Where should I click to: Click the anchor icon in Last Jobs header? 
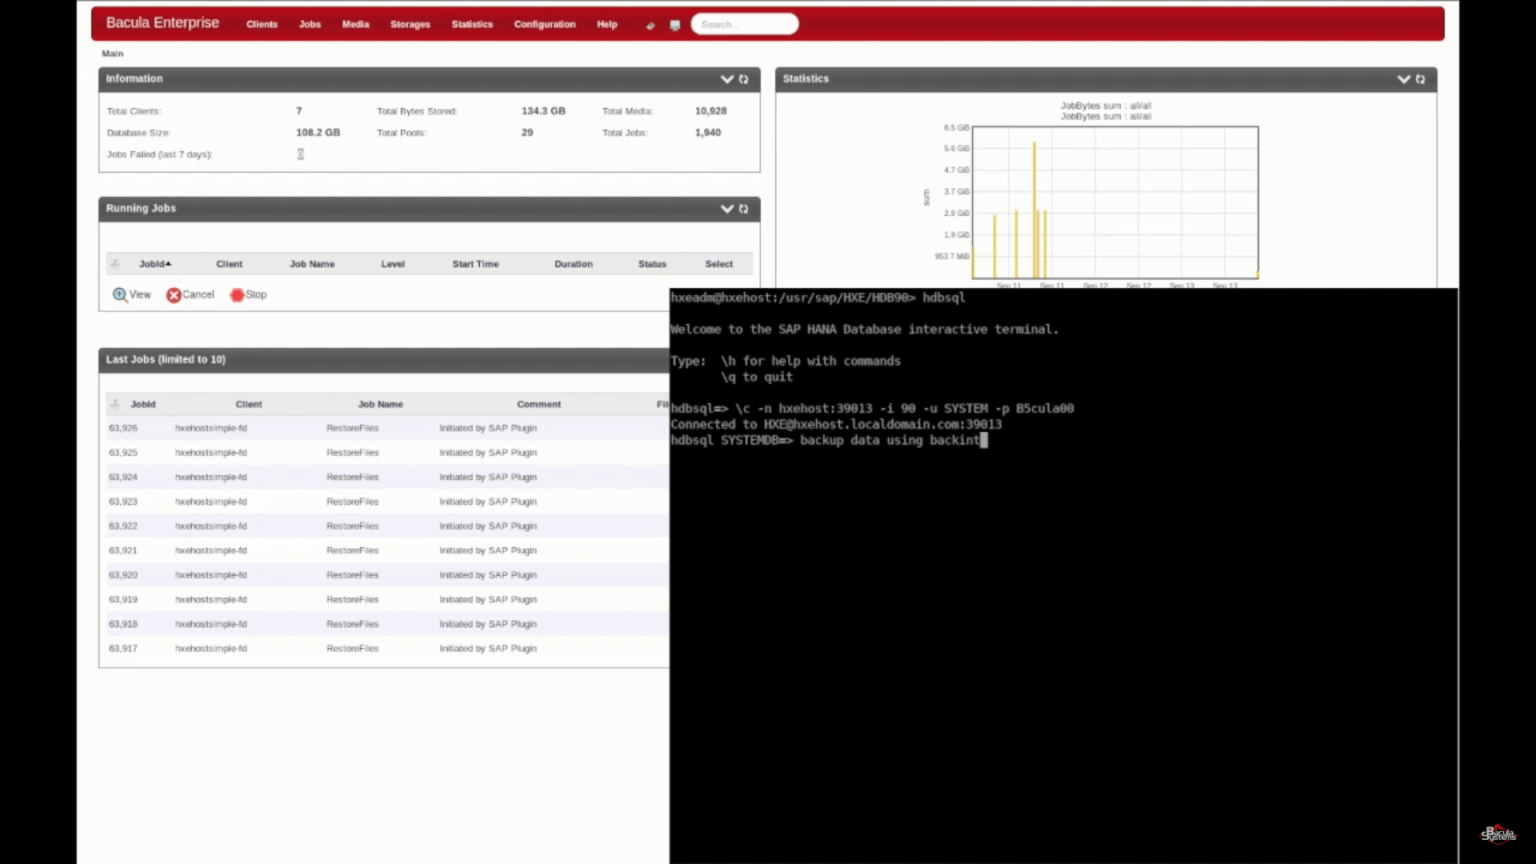[x=115, y=404]
